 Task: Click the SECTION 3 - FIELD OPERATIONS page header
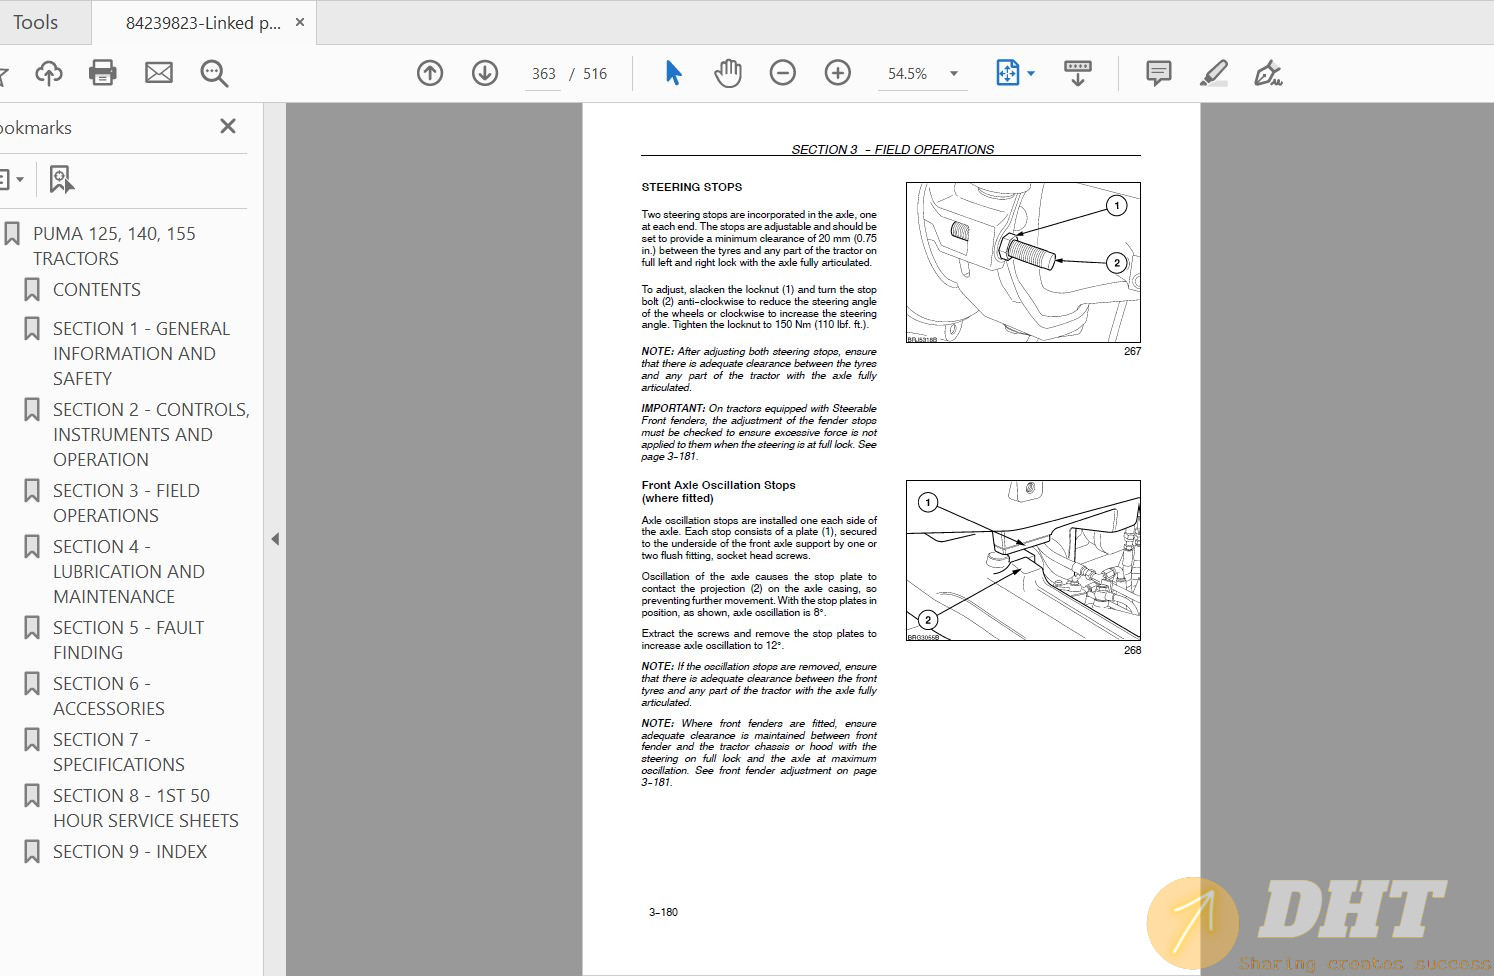[892, 149]
